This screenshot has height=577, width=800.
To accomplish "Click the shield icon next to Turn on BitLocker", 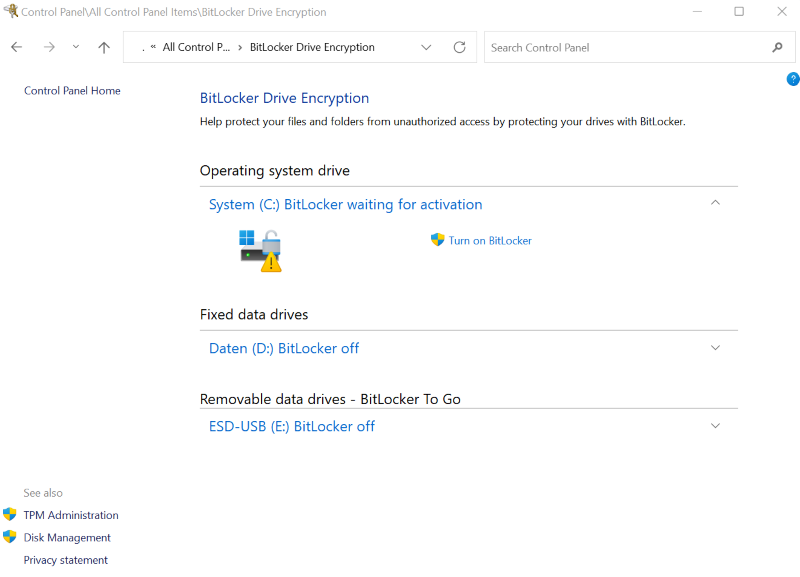I will click(437, 240).
